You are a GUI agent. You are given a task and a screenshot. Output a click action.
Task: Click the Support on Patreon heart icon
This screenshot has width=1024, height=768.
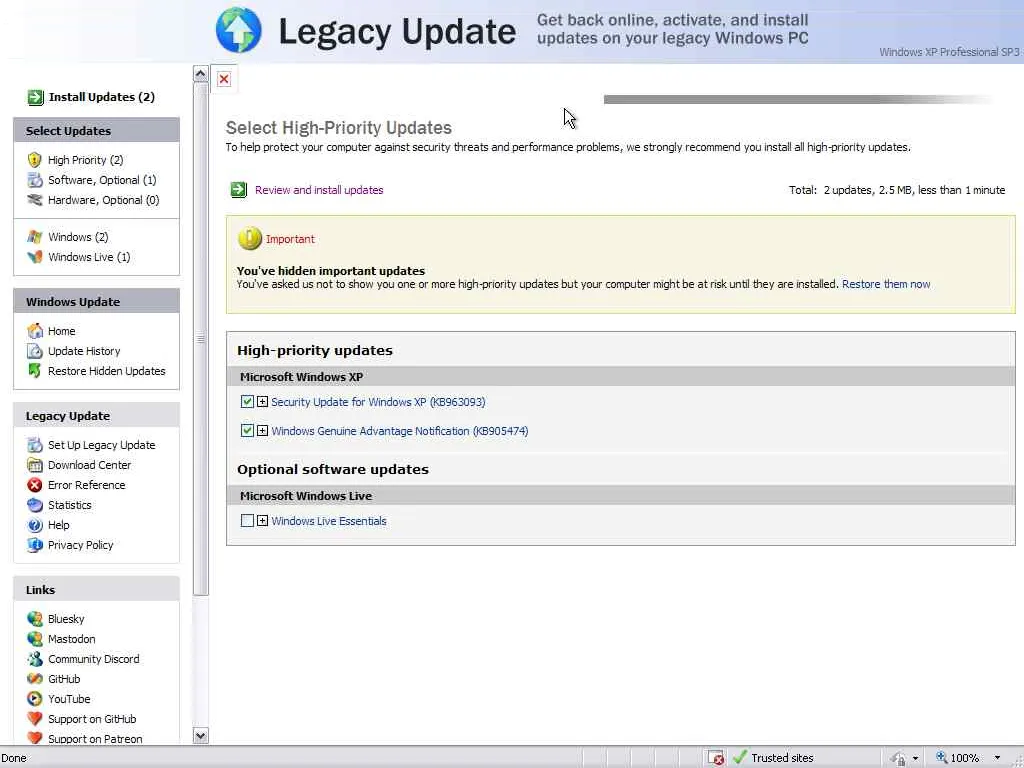point(35,738)
